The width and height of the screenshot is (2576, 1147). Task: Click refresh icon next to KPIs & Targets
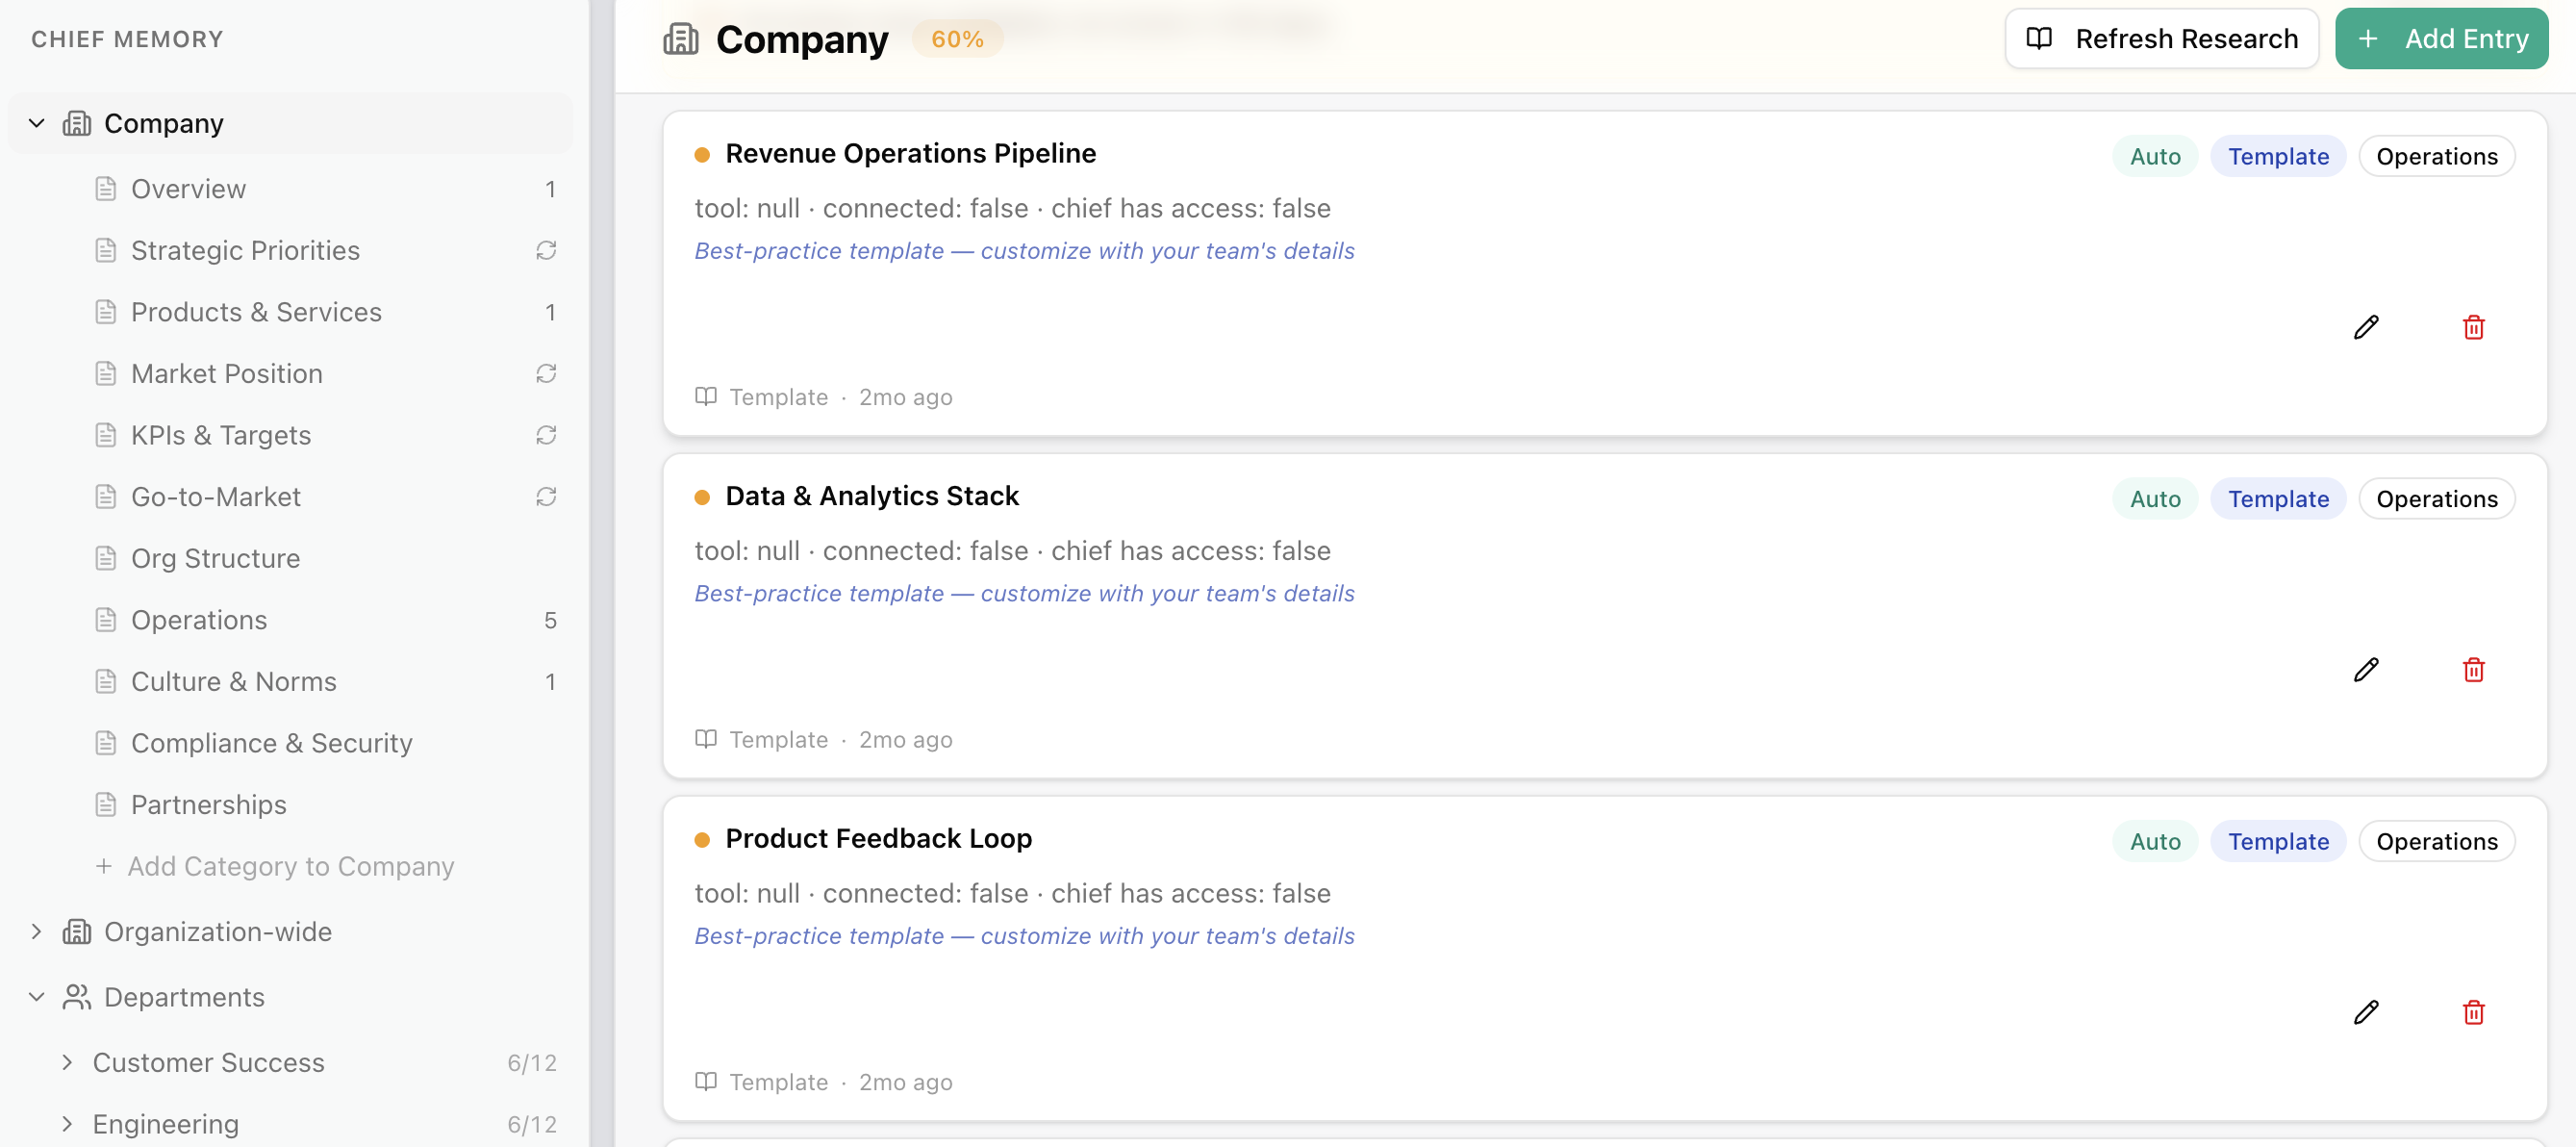(546, 435)
